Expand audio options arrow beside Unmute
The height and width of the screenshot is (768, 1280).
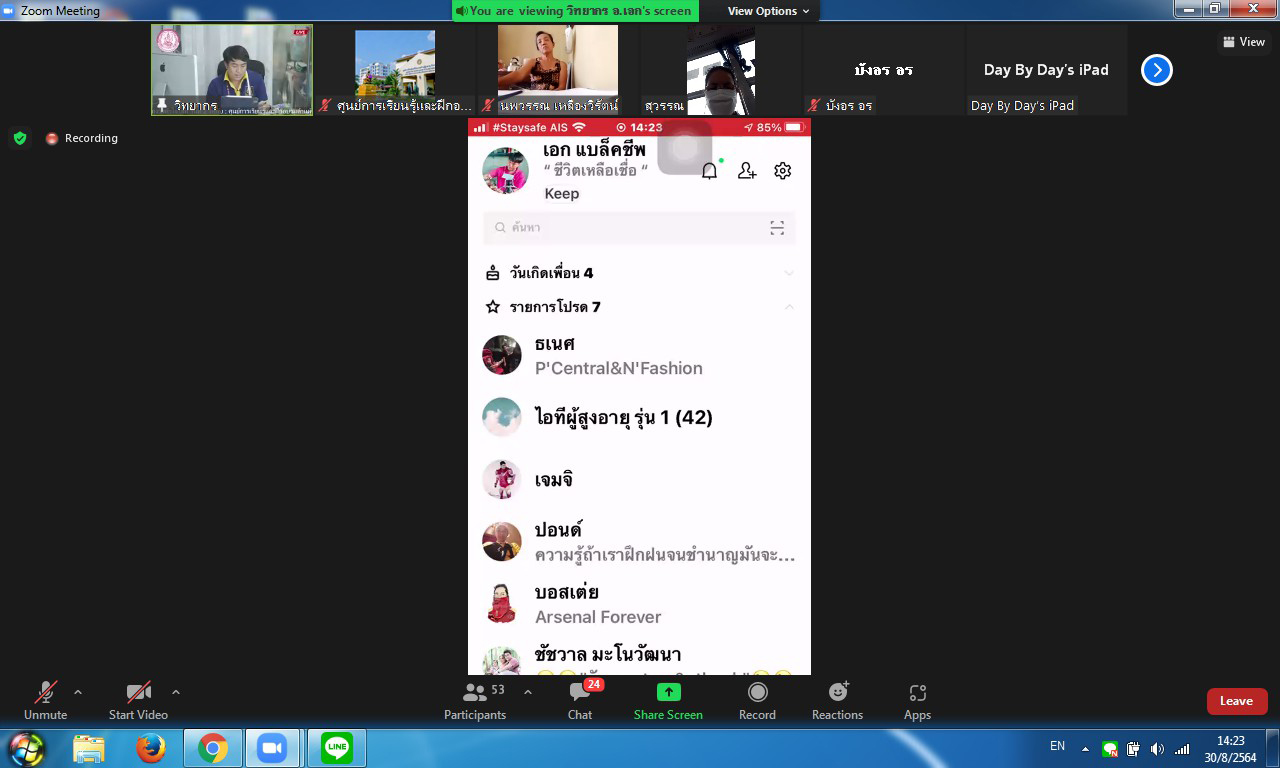point(78,692)
